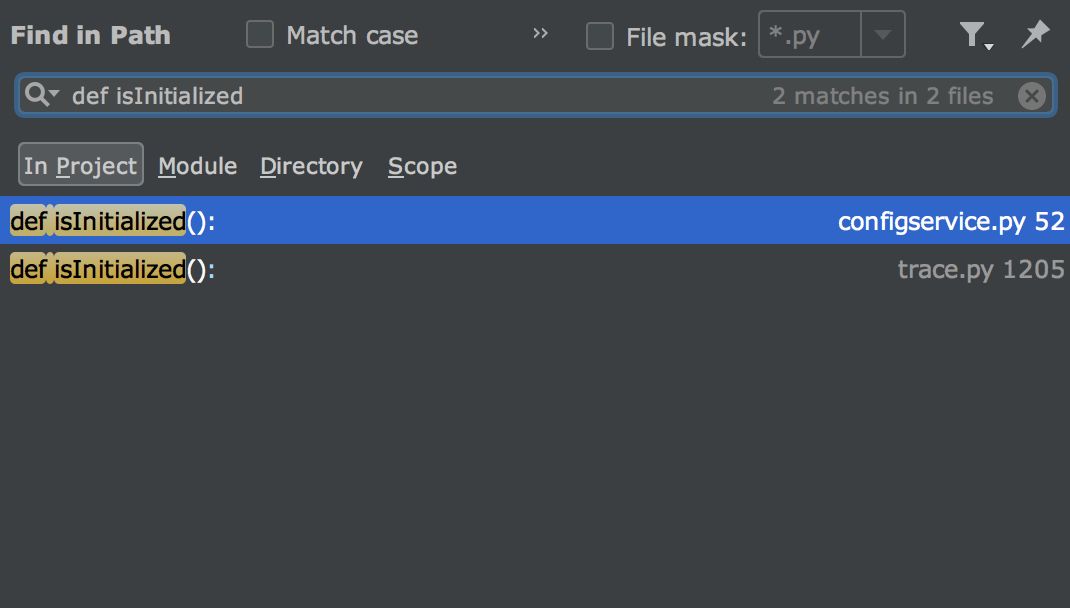
Task: Click the filter funnel icon
Action: 975,35
